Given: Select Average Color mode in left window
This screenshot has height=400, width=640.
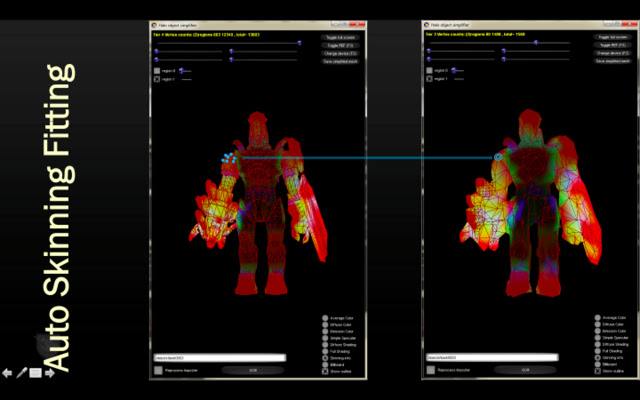Looking at the screenshot, I should coord(325,318).
